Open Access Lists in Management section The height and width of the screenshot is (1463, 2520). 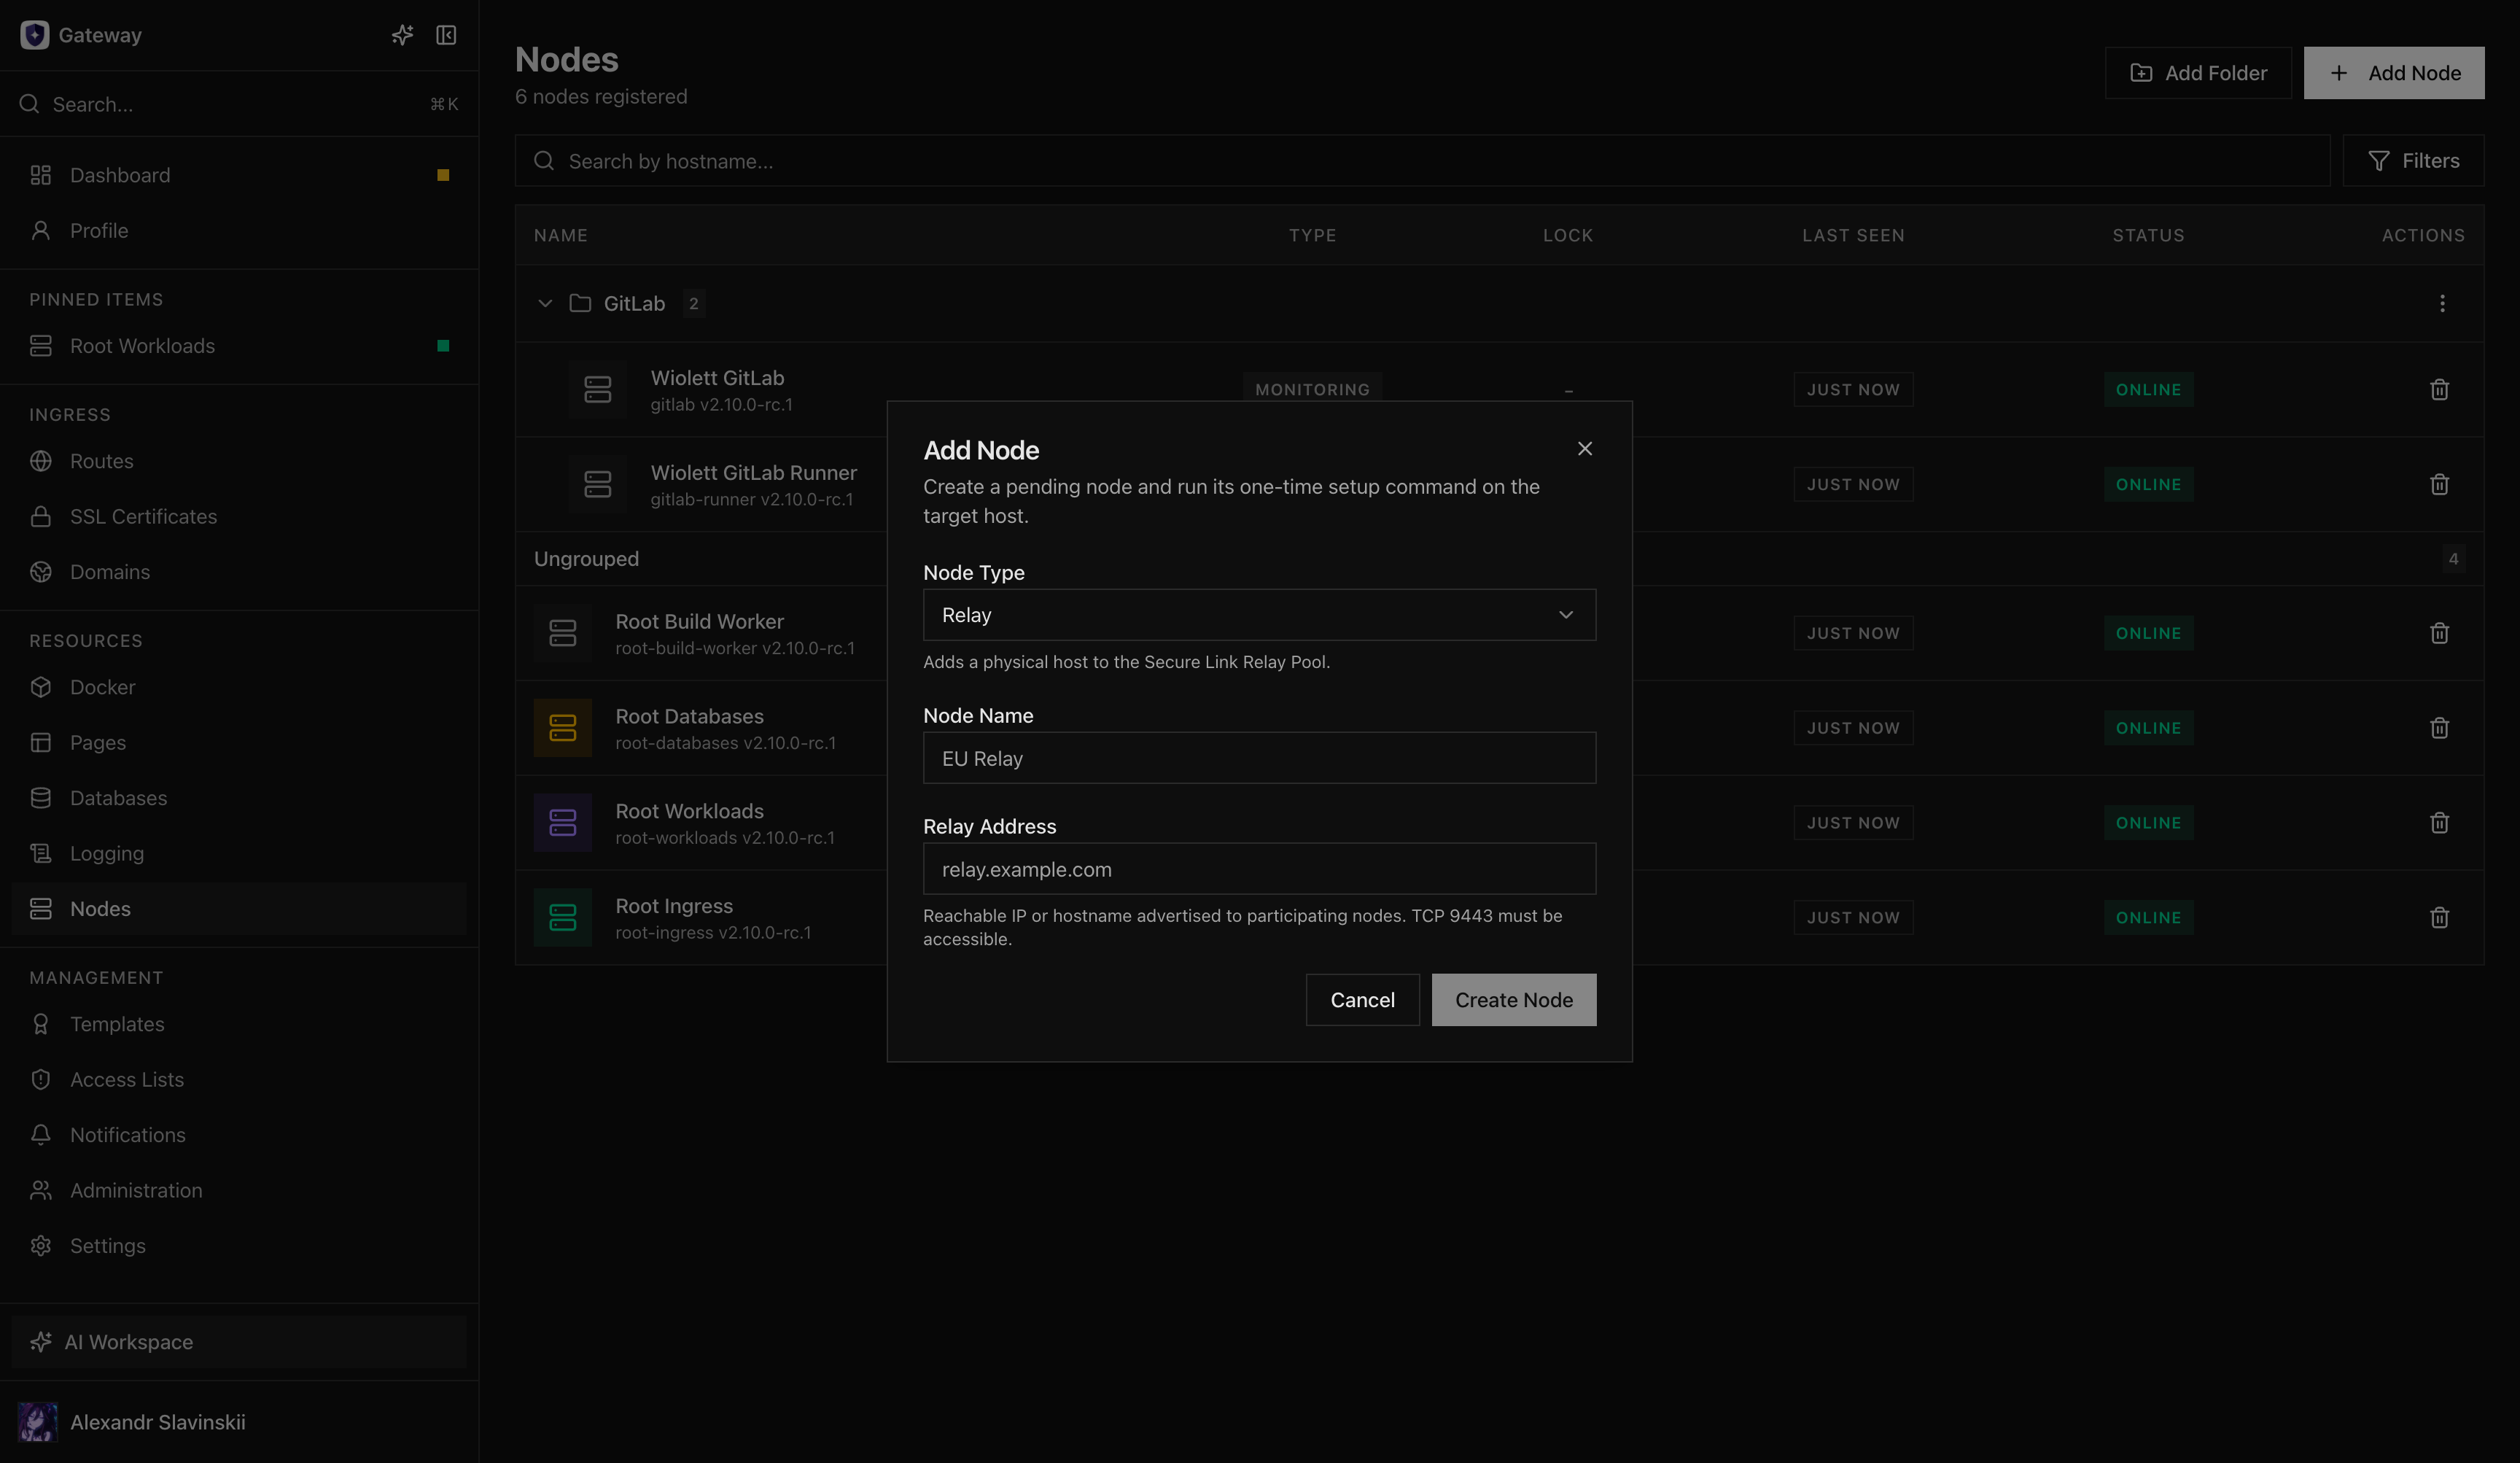[127, 1080]
